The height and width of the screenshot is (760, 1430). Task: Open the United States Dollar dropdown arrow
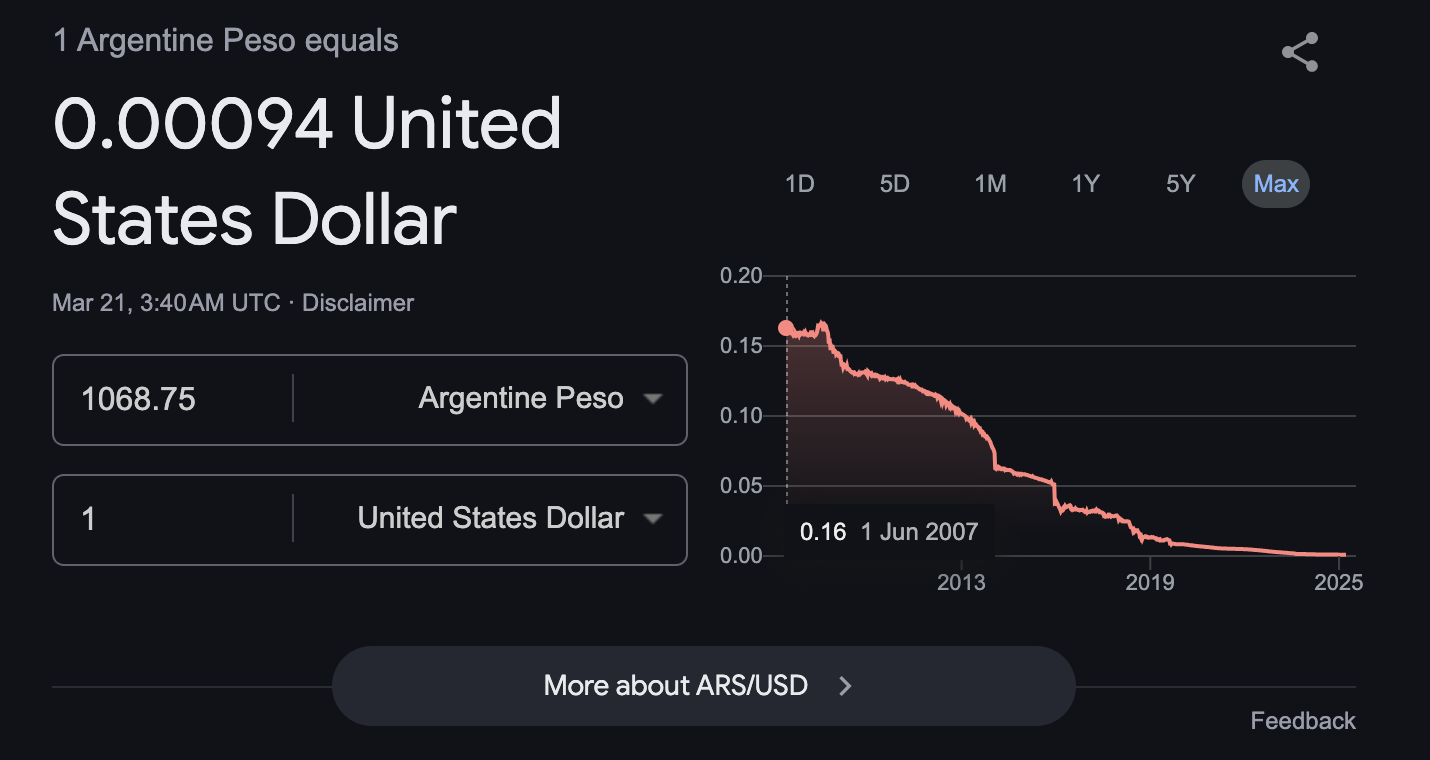coord(653,519)
